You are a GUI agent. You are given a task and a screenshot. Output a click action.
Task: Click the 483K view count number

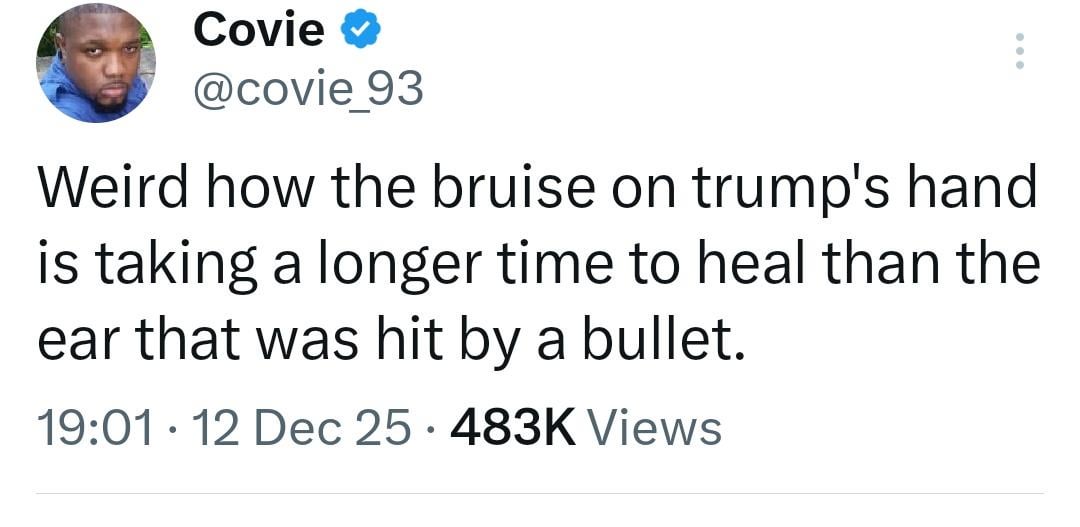click(x=513, y=428)
